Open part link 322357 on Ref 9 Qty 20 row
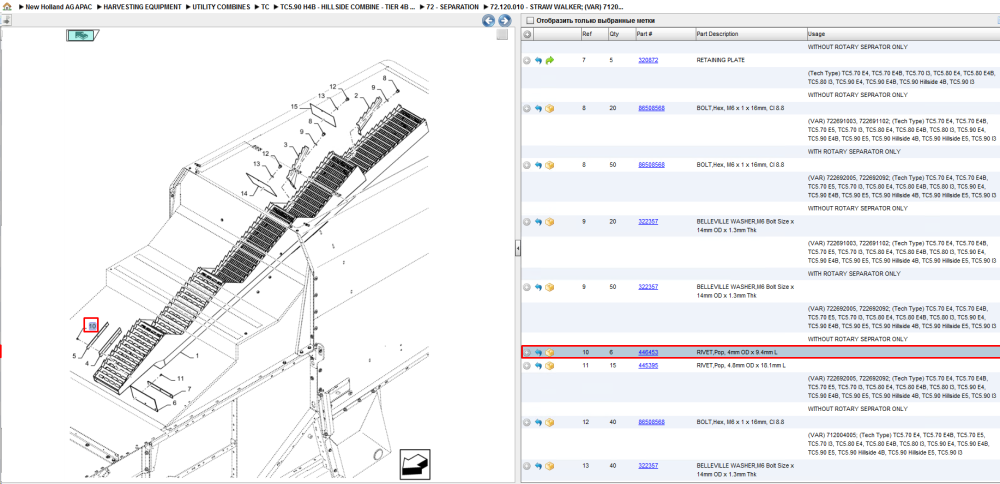Image resolution: width=1000 pixels, height=484 pixels. (x=648, y=222)
